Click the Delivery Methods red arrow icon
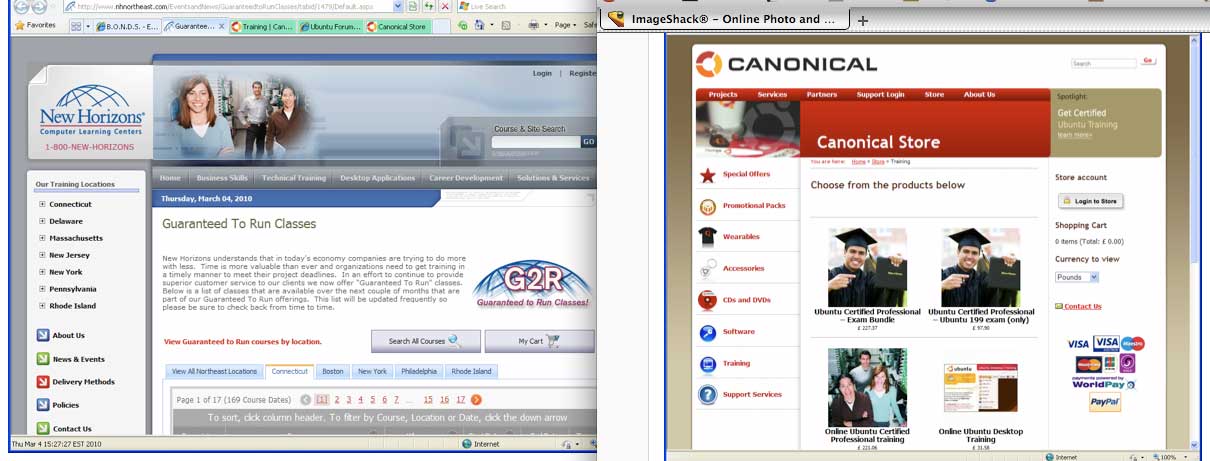The height and width of the screenshot is (461, 1210). 43,382
